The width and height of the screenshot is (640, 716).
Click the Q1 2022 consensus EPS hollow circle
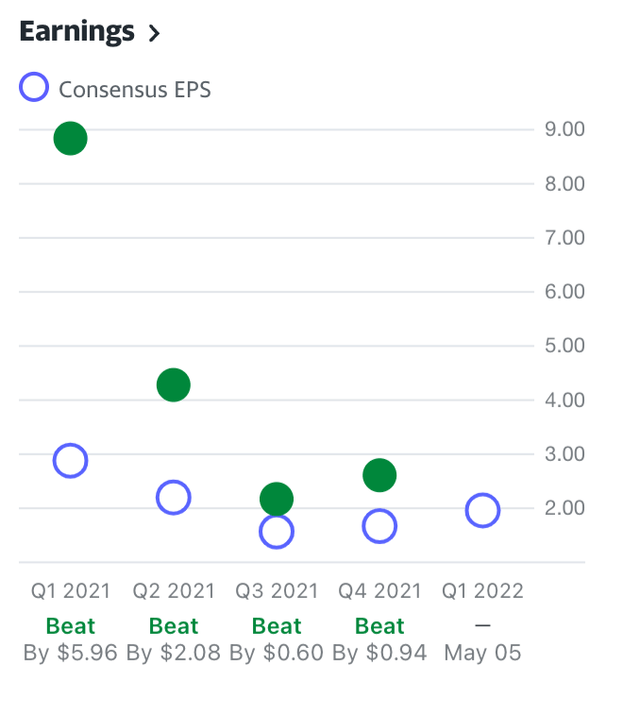pos(482,511)
